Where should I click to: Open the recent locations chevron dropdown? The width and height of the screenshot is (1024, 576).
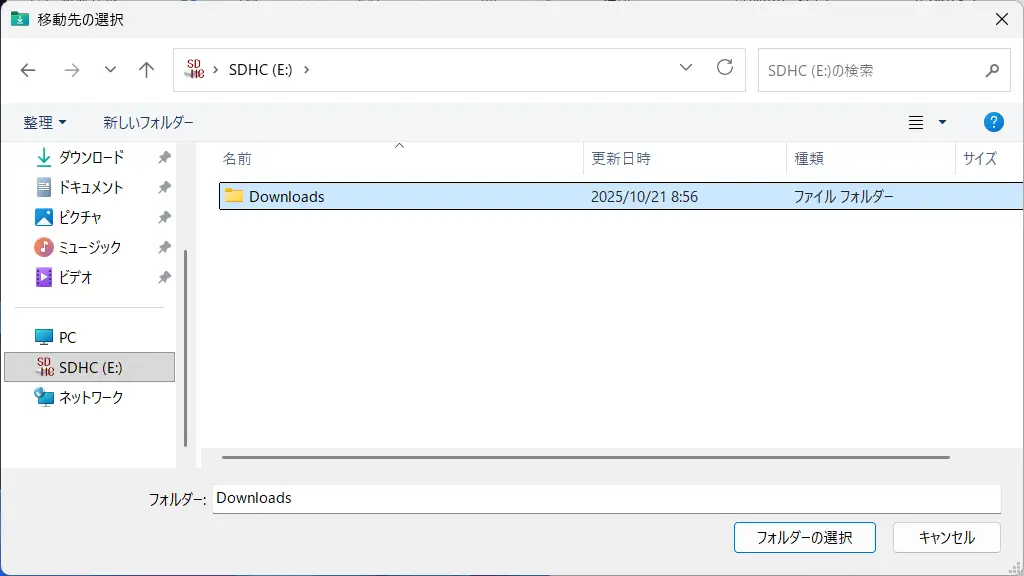click(110, 70)
